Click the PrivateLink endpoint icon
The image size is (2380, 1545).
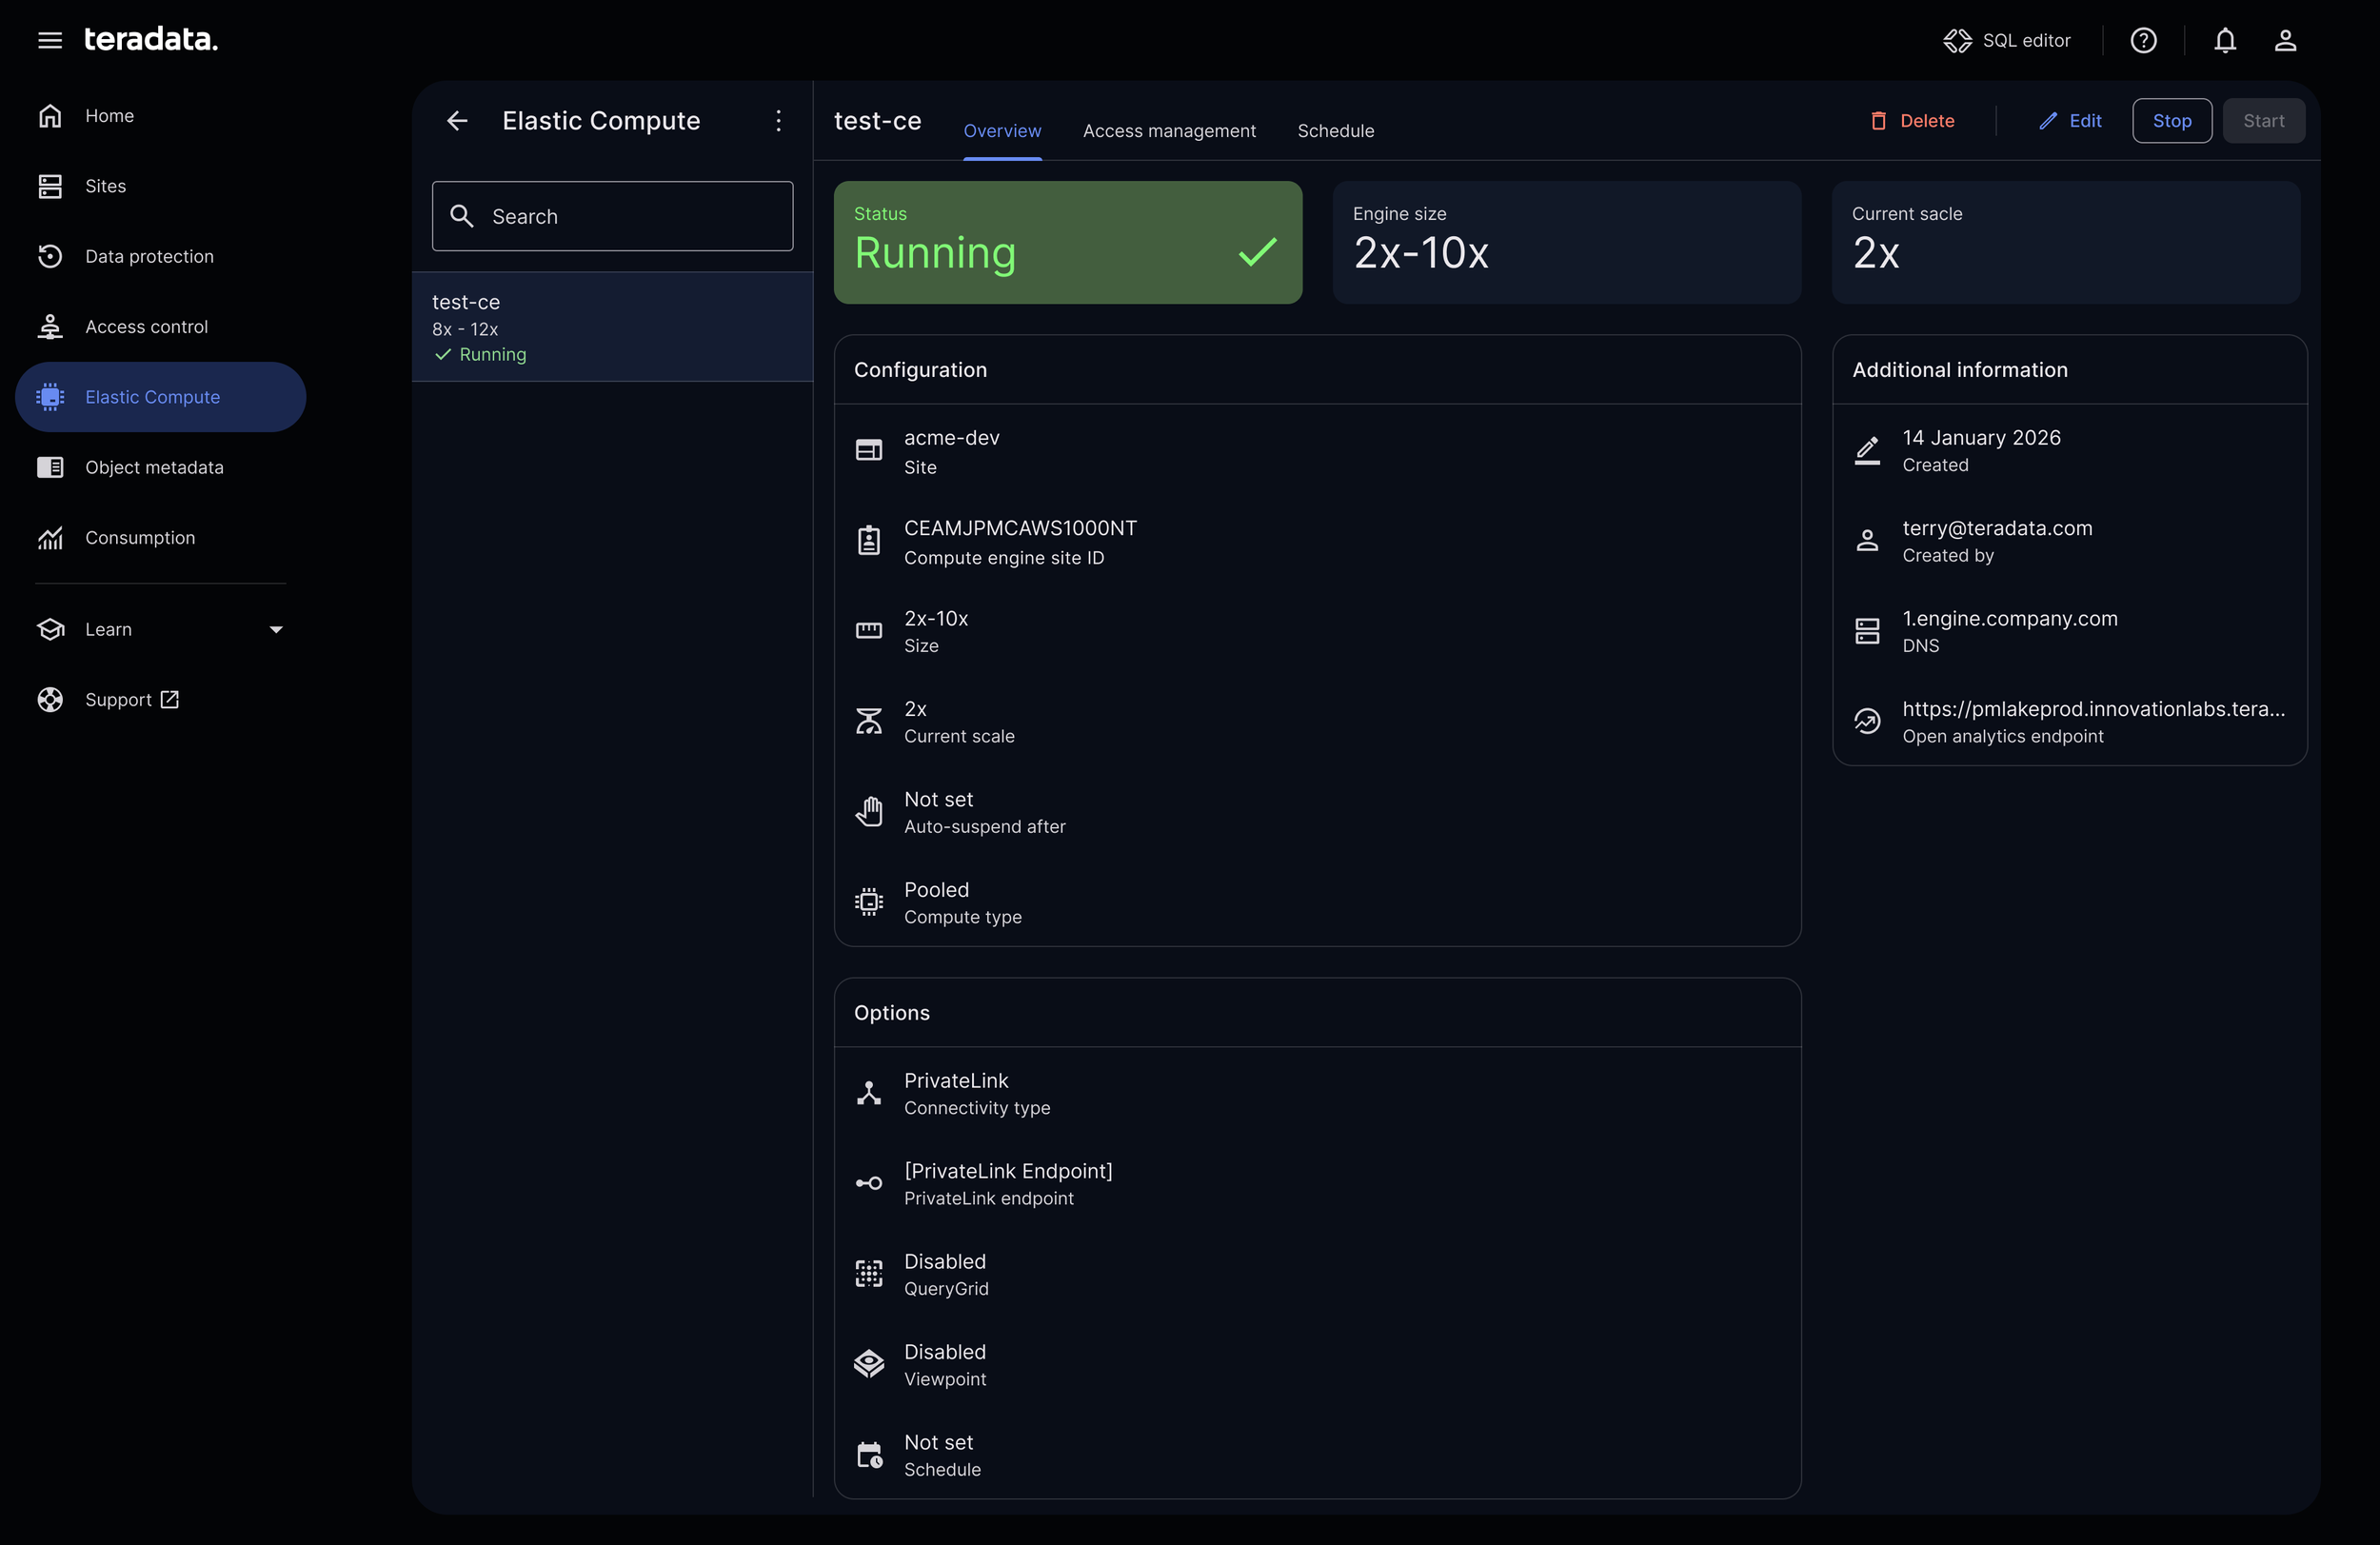[x=869, y=1183]
